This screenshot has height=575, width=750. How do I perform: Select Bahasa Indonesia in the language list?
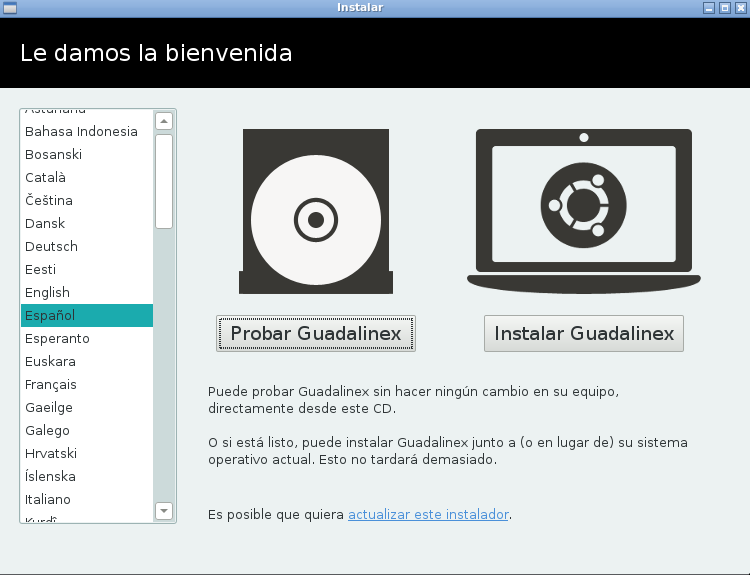87,132
